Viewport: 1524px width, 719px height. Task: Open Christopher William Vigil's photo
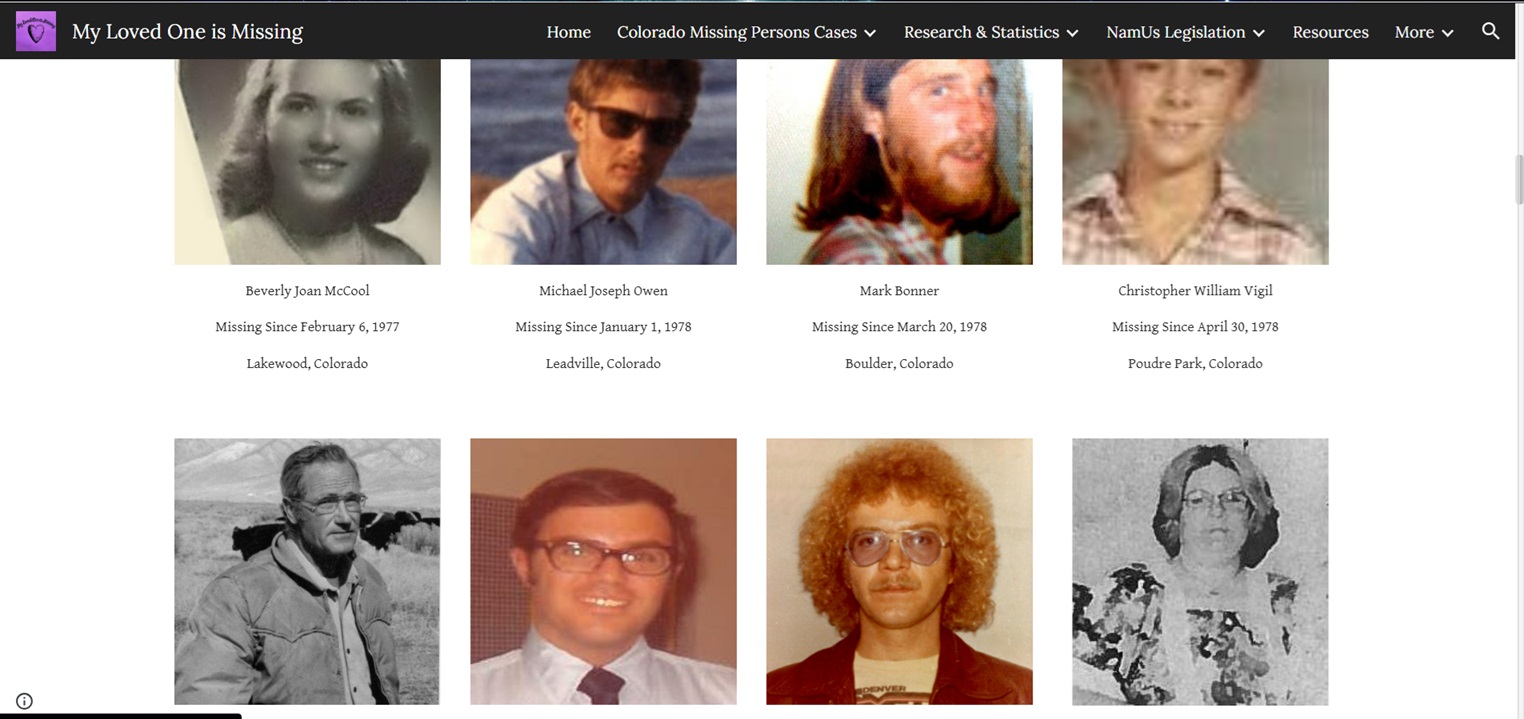pyautogui.click(x=1195, y=161)
